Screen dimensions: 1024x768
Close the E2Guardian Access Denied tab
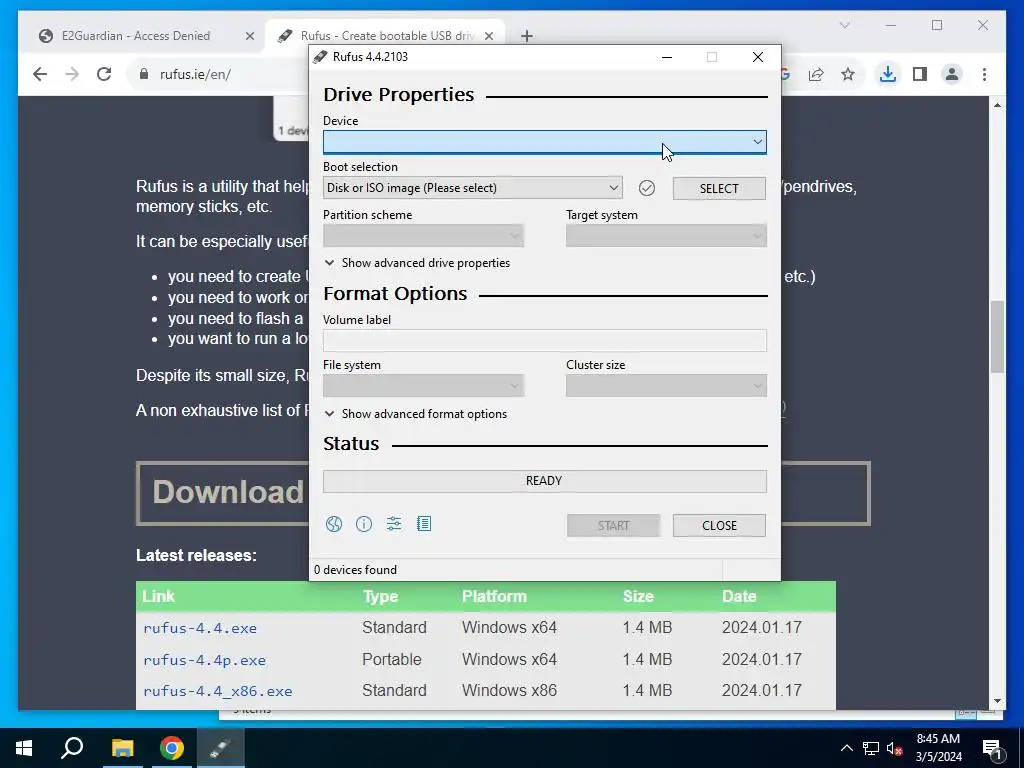(x=249, y=36)
